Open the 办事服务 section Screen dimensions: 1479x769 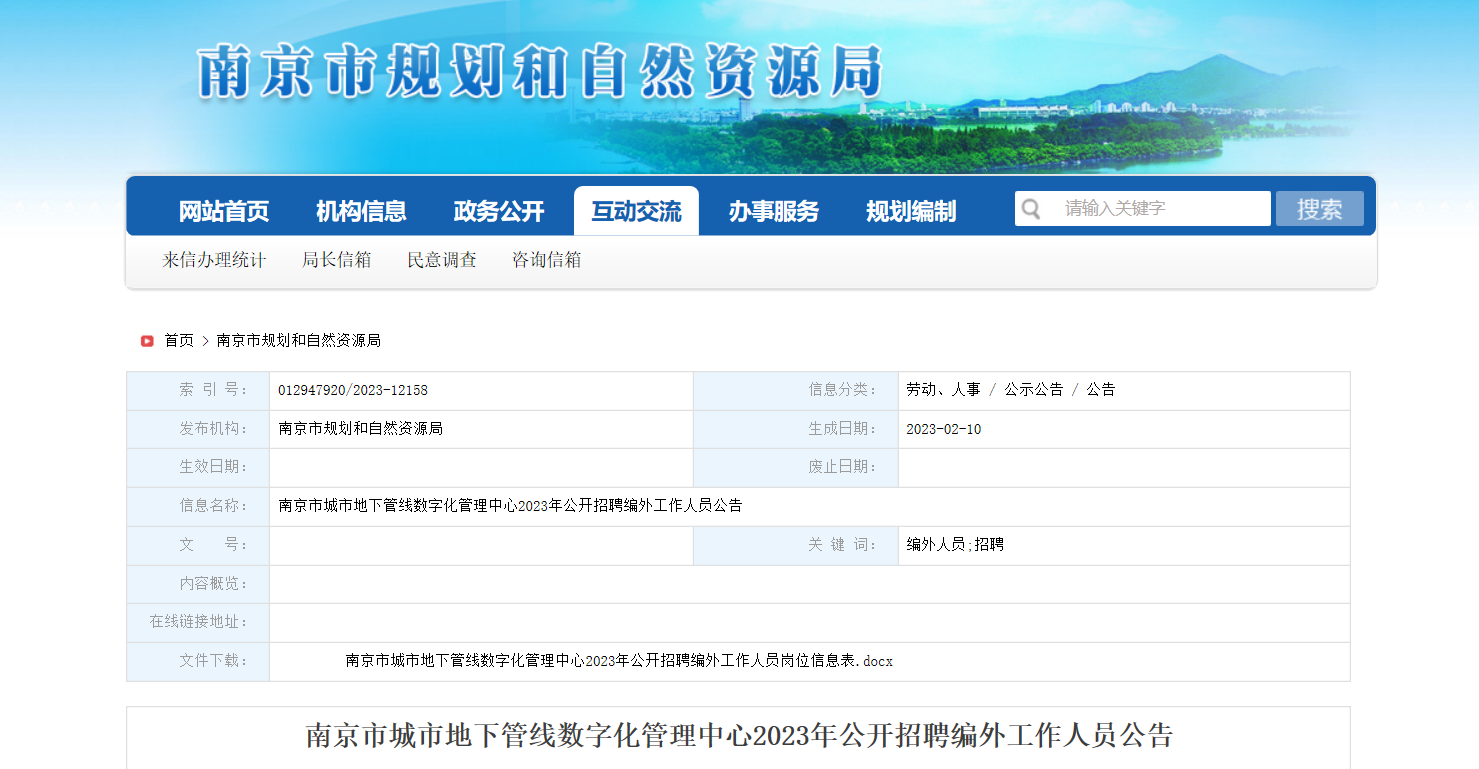(x=773, y=211)
